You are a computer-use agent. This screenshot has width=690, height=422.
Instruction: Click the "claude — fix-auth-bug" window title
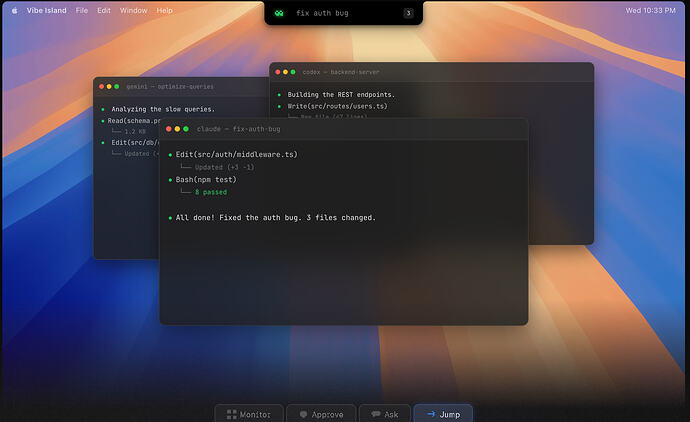click(239, 129)
